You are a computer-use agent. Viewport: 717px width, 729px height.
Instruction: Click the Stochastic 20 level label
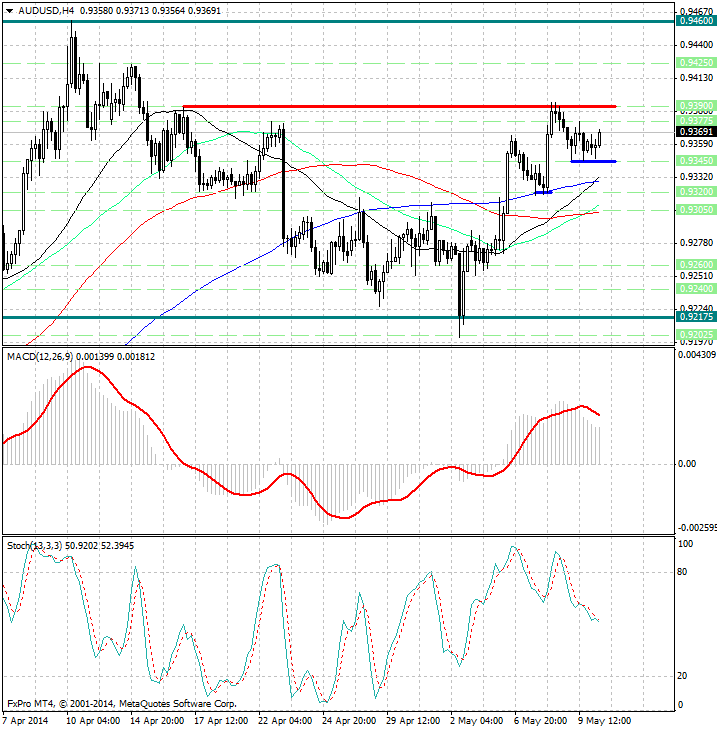pyautogui.click(x=684, y=676)
